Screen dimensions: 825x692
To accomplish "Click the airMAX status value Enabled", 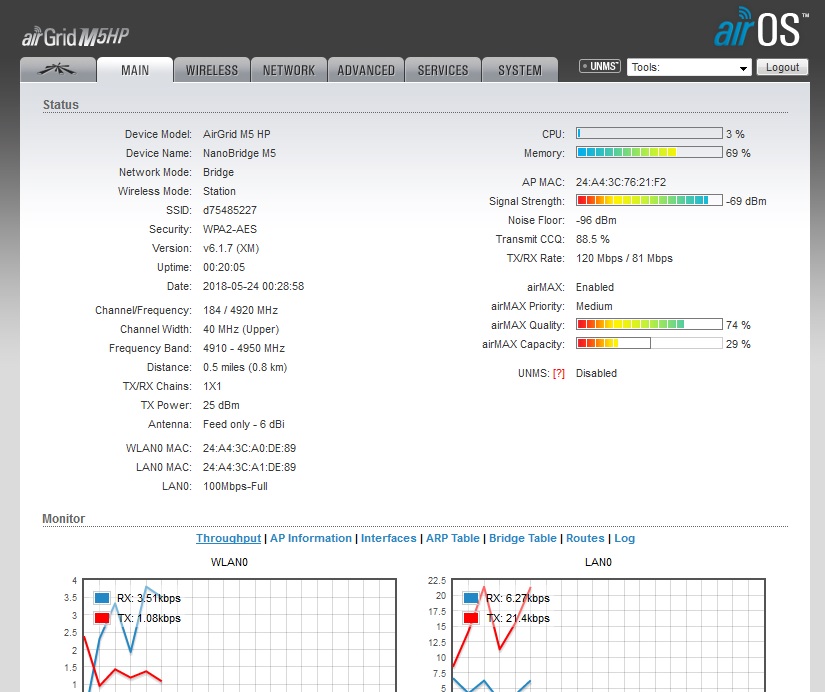I will coord(595,287).
